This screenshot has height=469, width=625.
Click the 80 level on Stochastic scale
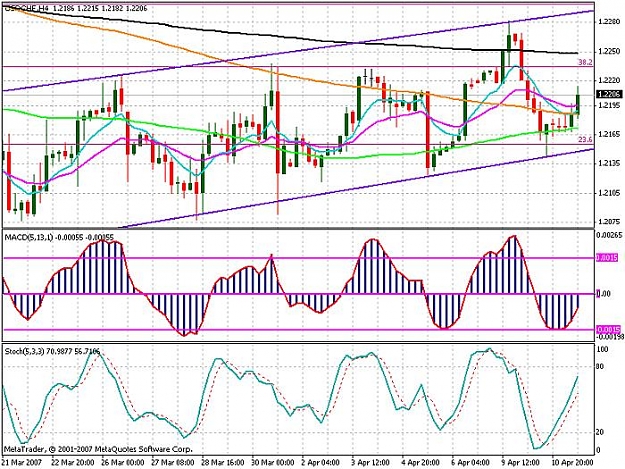click(x=601, y=367)
